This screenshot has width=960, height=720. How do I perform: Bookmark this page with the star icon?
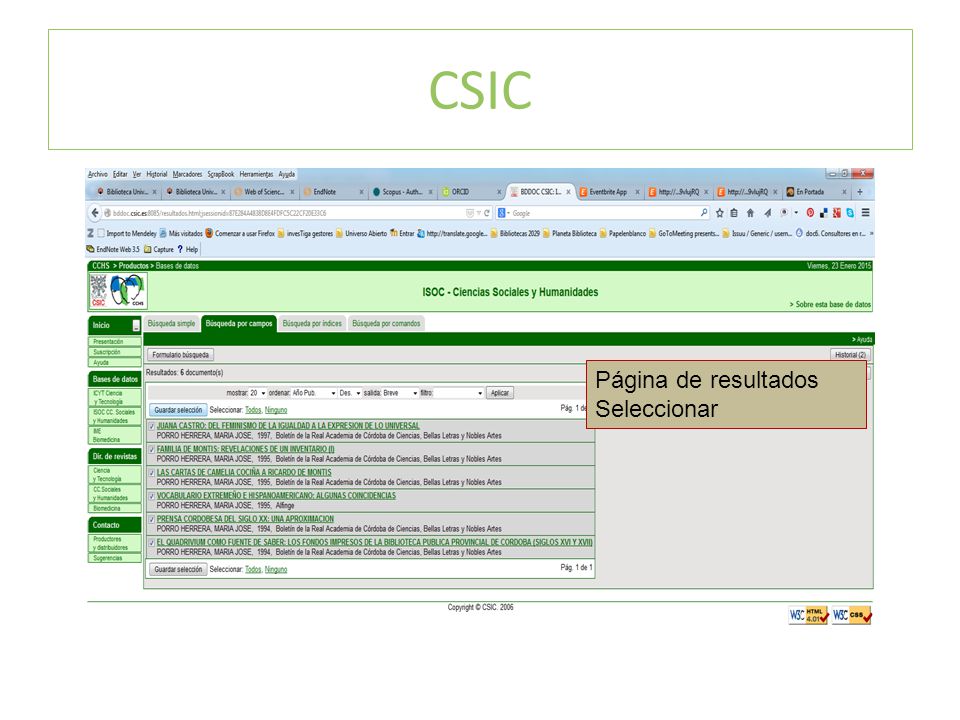click(x=719, y=213)
